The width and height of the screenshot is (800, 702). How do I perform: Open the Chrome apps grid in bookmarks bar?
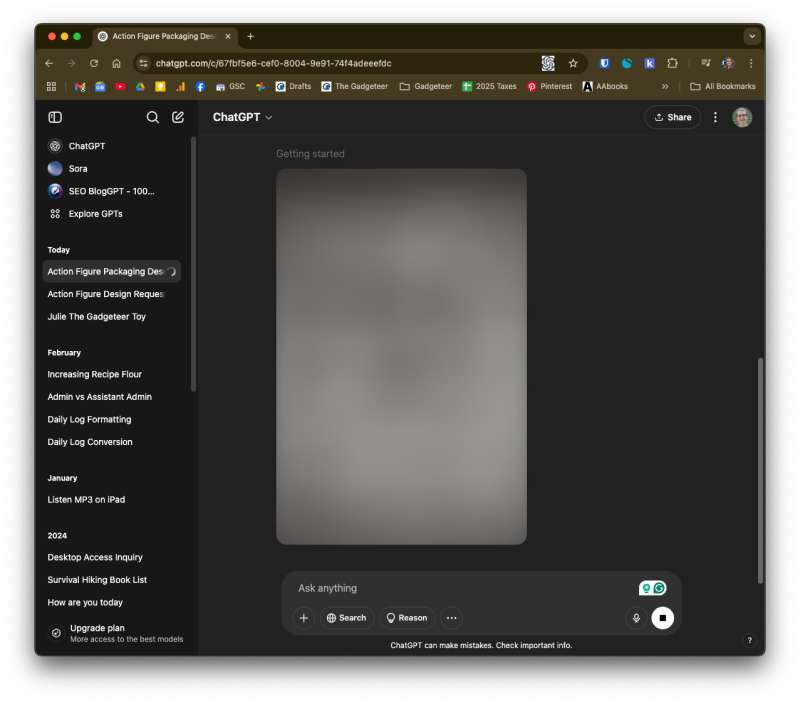pos(52,86)
